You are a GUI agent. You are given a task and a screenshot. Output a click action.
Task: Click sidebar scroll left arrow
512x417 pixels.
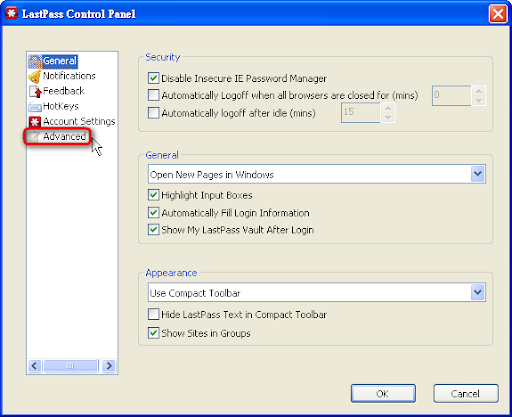pos(34,366)
